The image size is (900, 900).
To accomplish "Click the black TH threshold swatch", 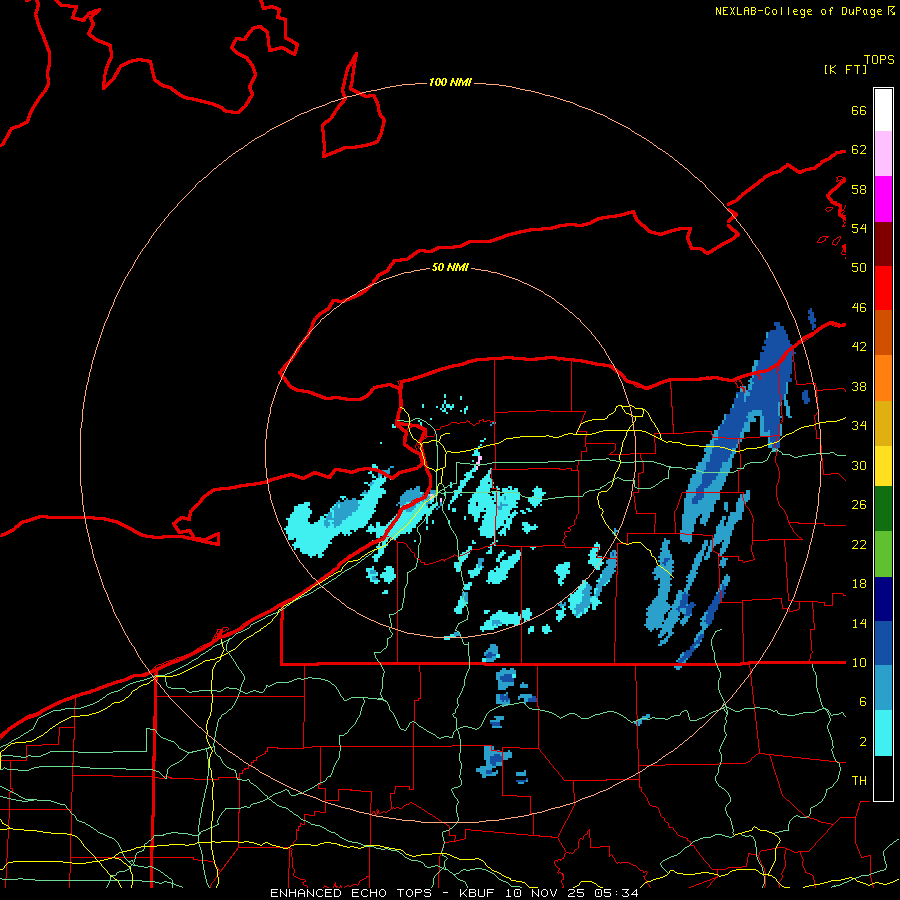I will coord(883,778).
